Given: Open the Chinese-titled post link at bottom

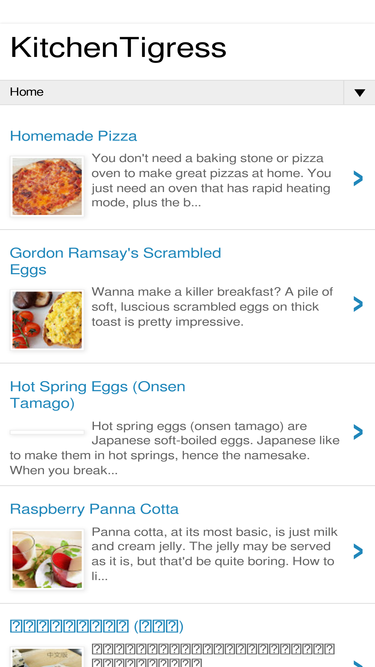Looking at the screenshot, I should click(97, 626).
